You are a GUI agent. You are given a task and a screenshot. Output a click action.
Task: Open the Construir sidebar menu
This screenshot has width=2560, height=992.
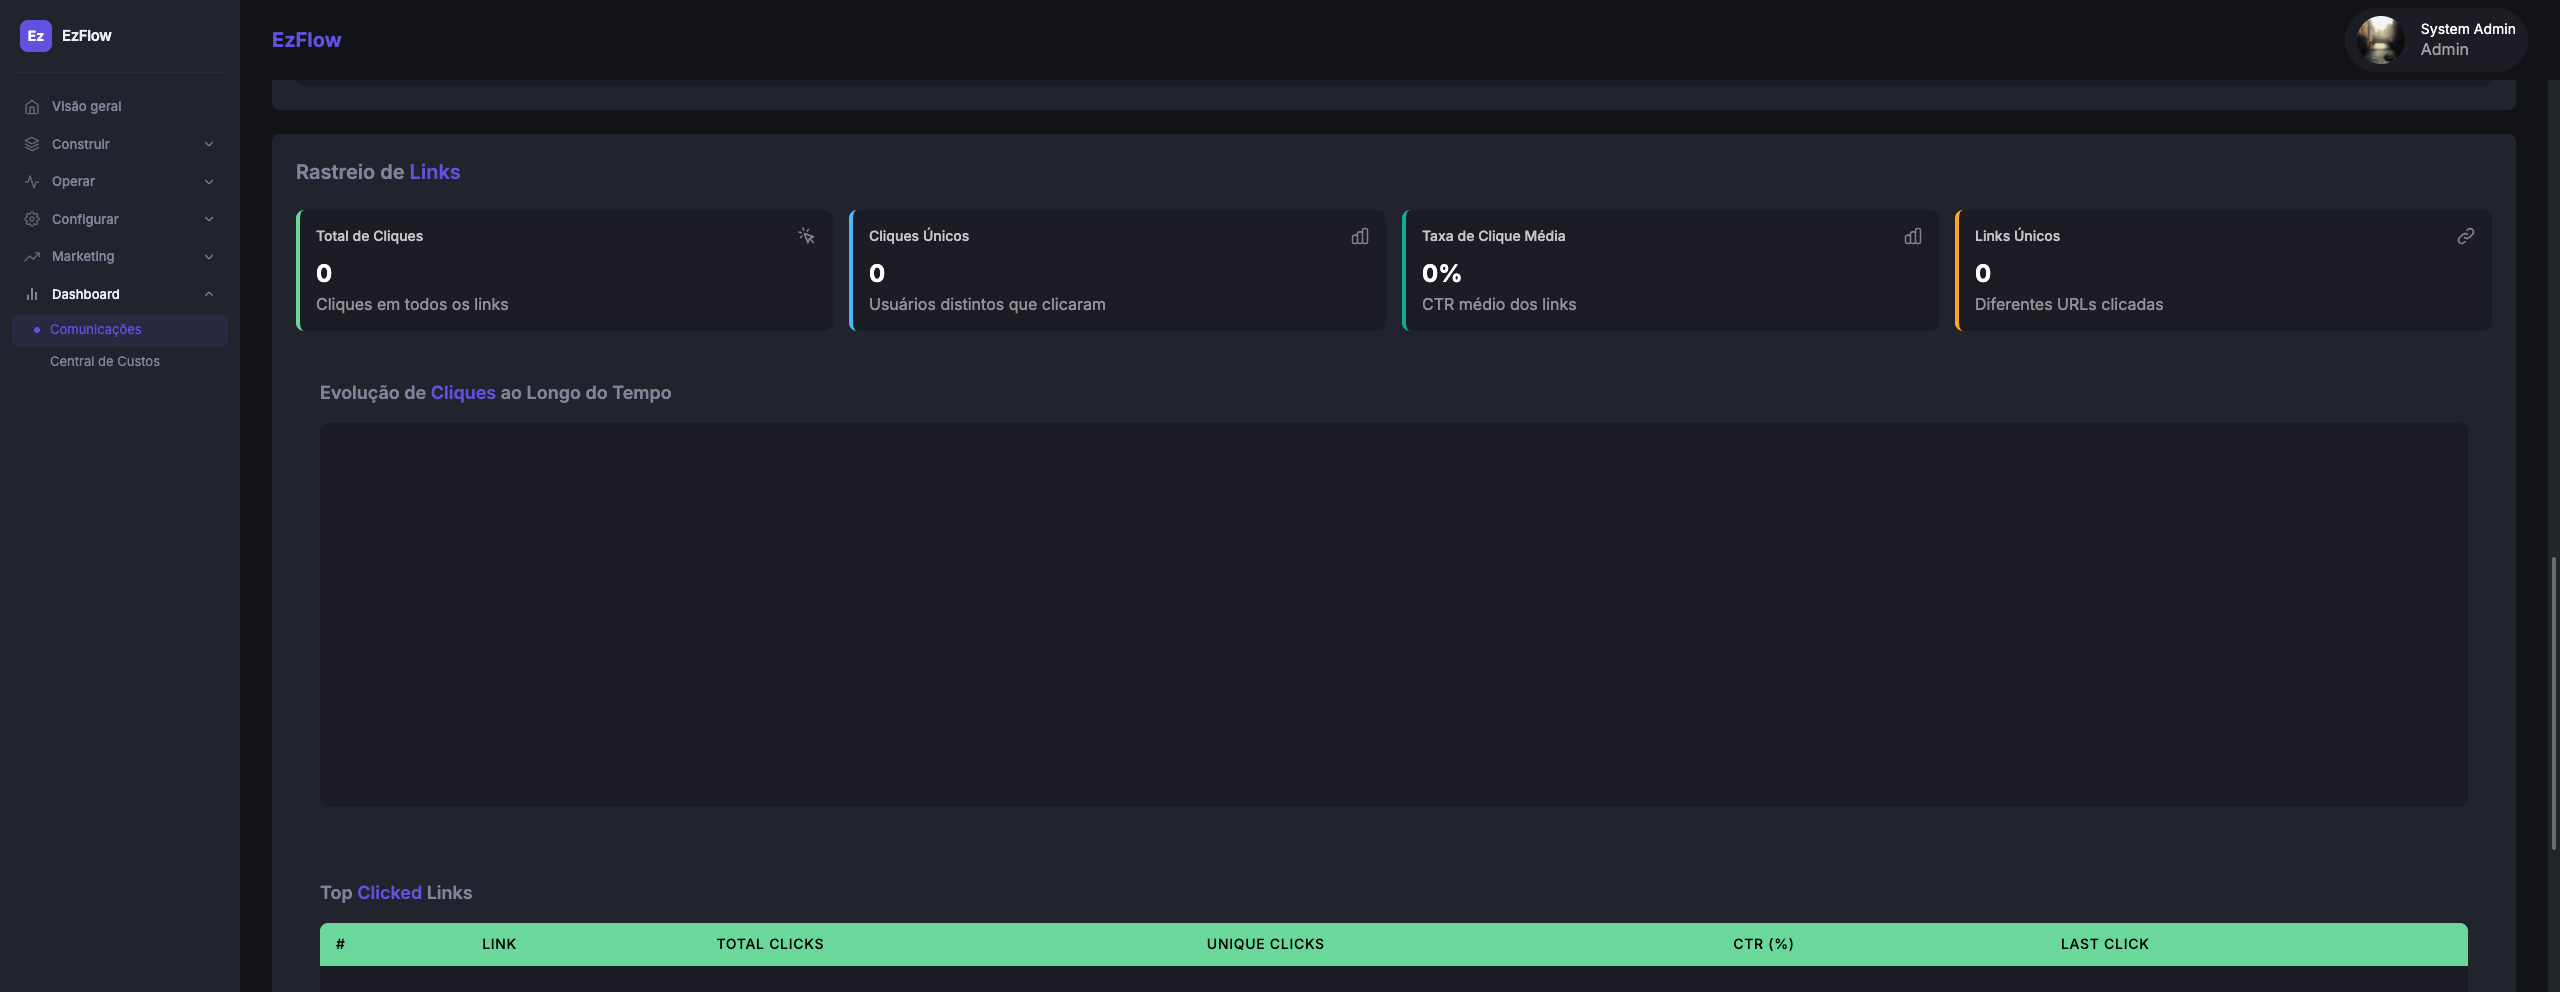pos(120,144)
